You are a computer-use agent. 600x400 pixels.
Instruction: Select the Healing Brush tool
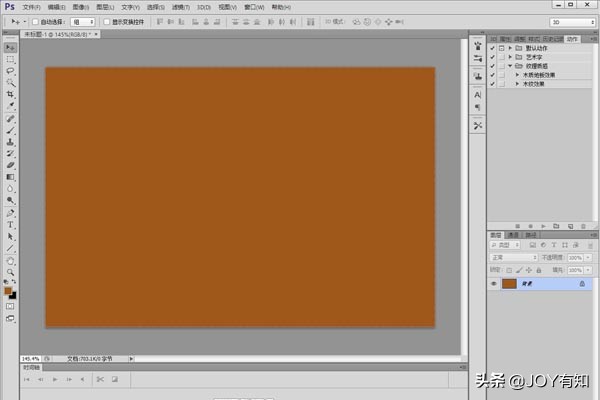10,119
